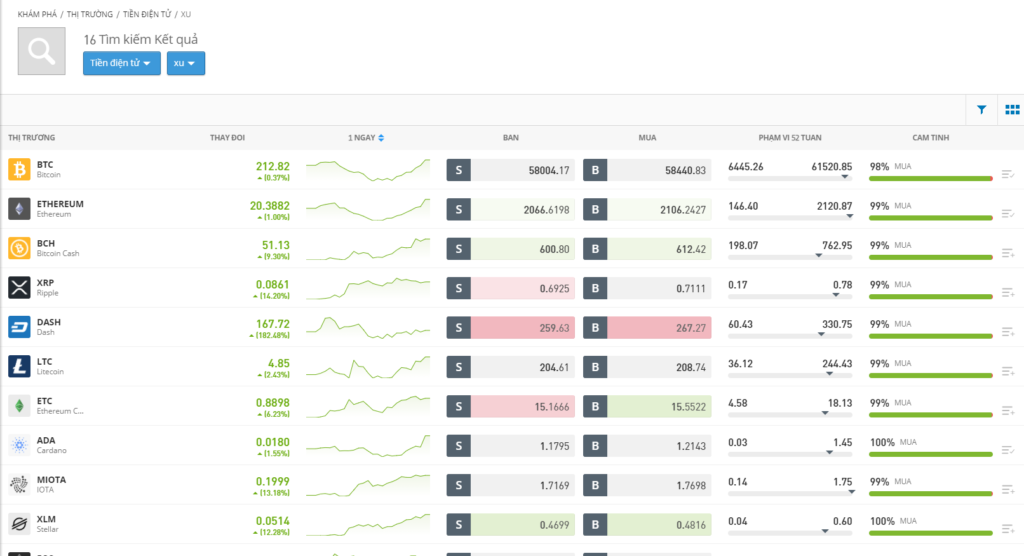Screen dimensions: 1024x556
Task: Add BCH to watchlist icon
Action: pyautogui.click(x=1008, y=253)
